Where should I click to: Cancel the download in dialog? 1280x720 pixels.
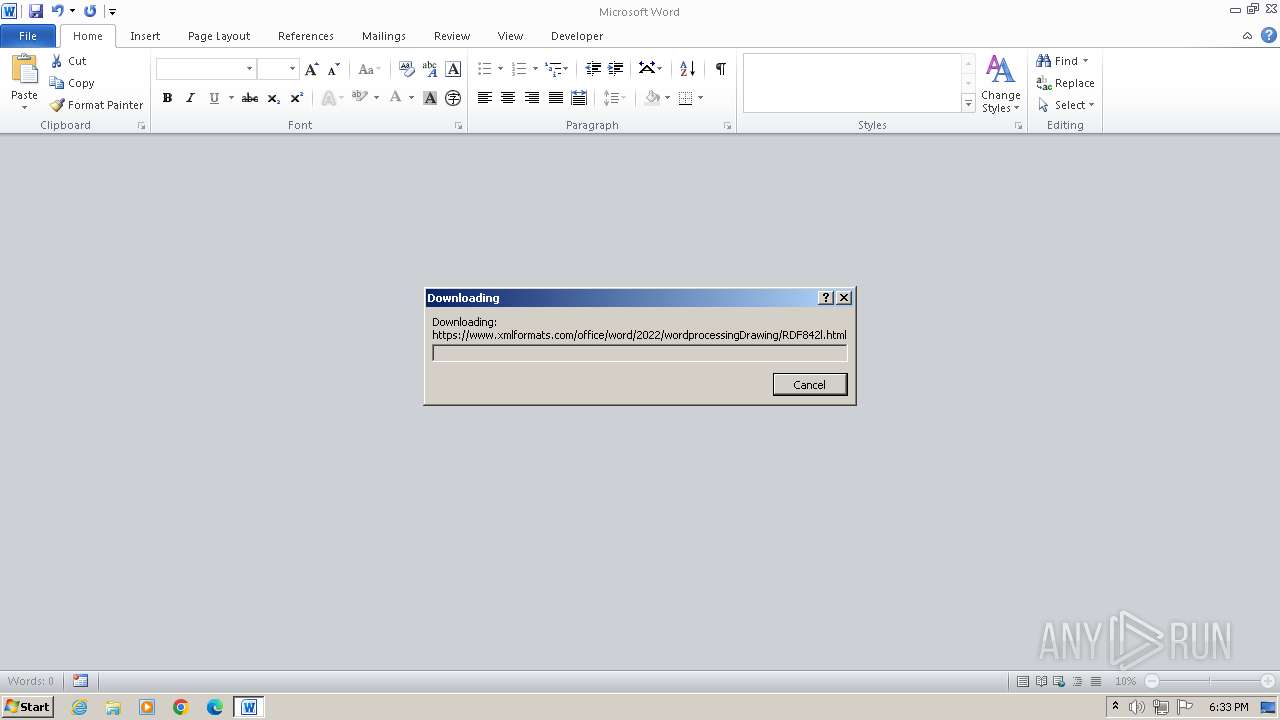(x=810, y=385)
